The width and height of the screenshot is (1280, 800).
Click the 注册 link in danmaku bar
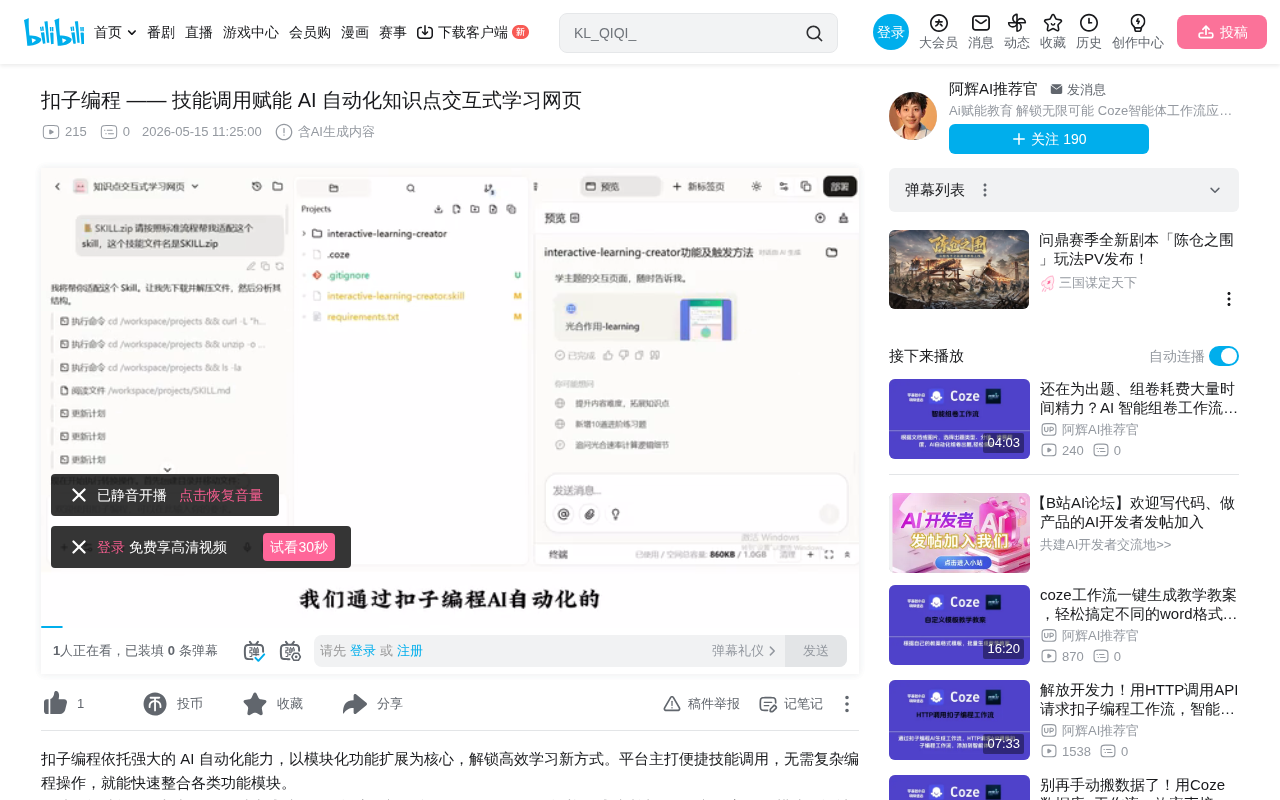coord(410,651)
